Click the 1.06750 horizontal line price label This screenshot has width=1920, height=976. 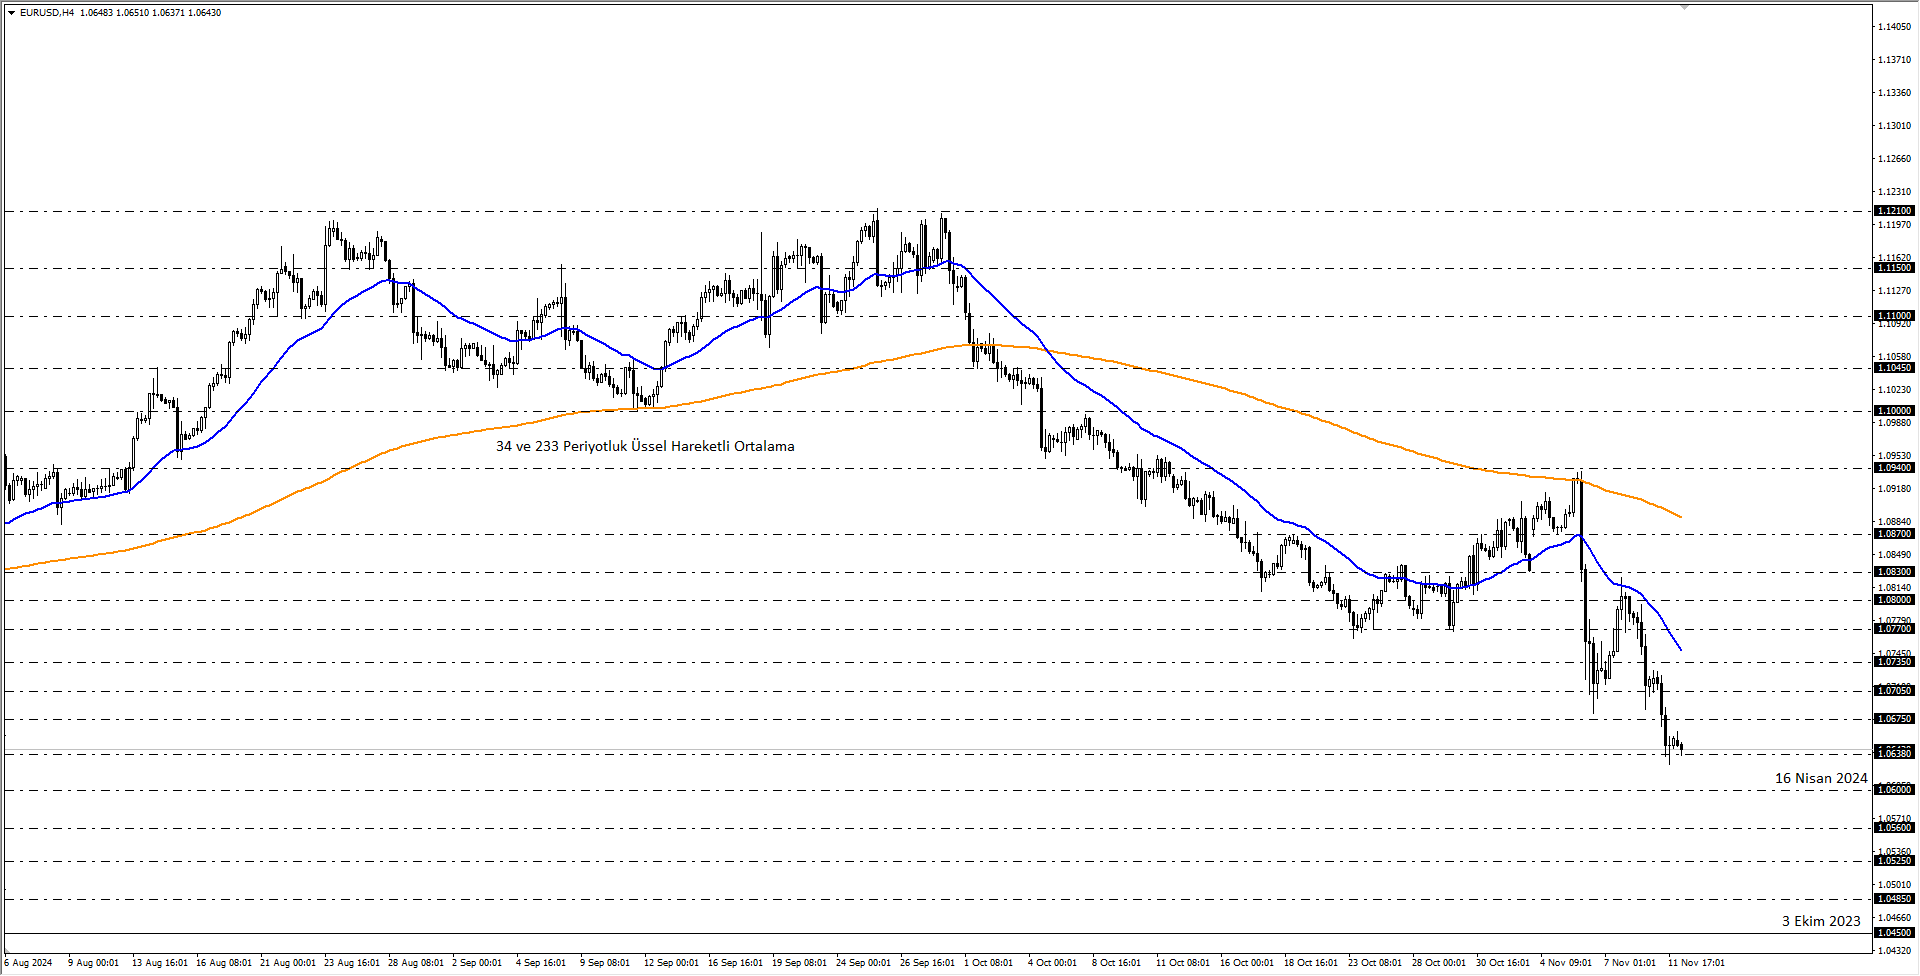click(x=1894, y=719)
